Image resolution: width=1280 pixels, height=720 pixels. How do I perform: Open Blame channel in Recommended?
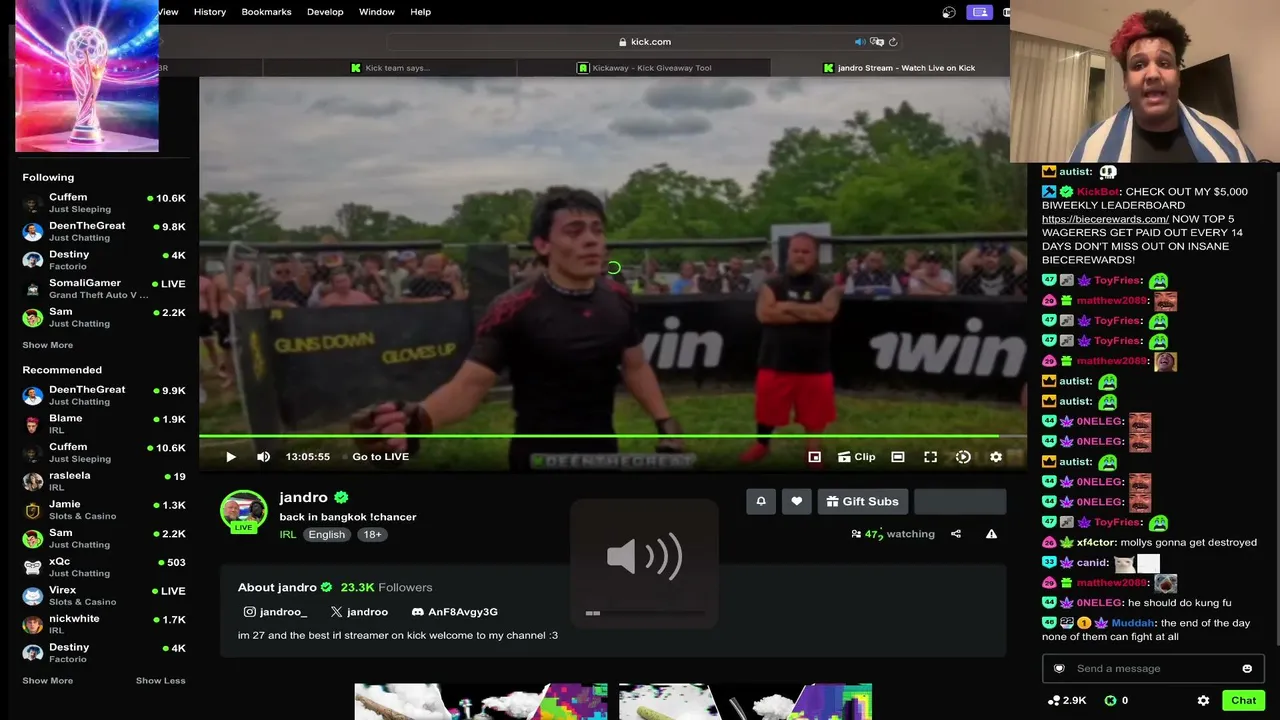(x=104, y=424)
